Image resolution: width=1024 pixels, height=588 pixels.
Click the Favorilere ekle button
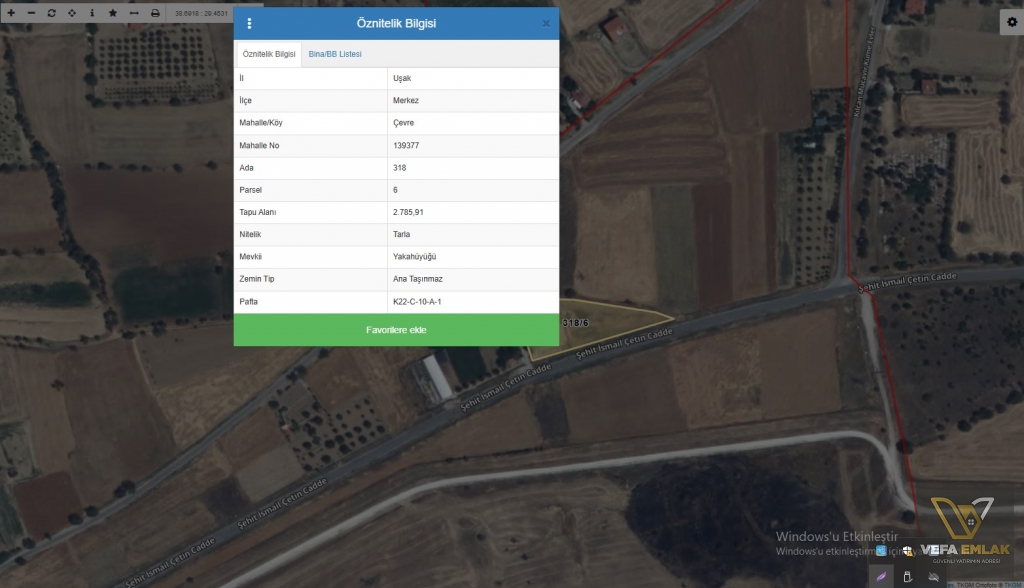(x=396, y=330)
